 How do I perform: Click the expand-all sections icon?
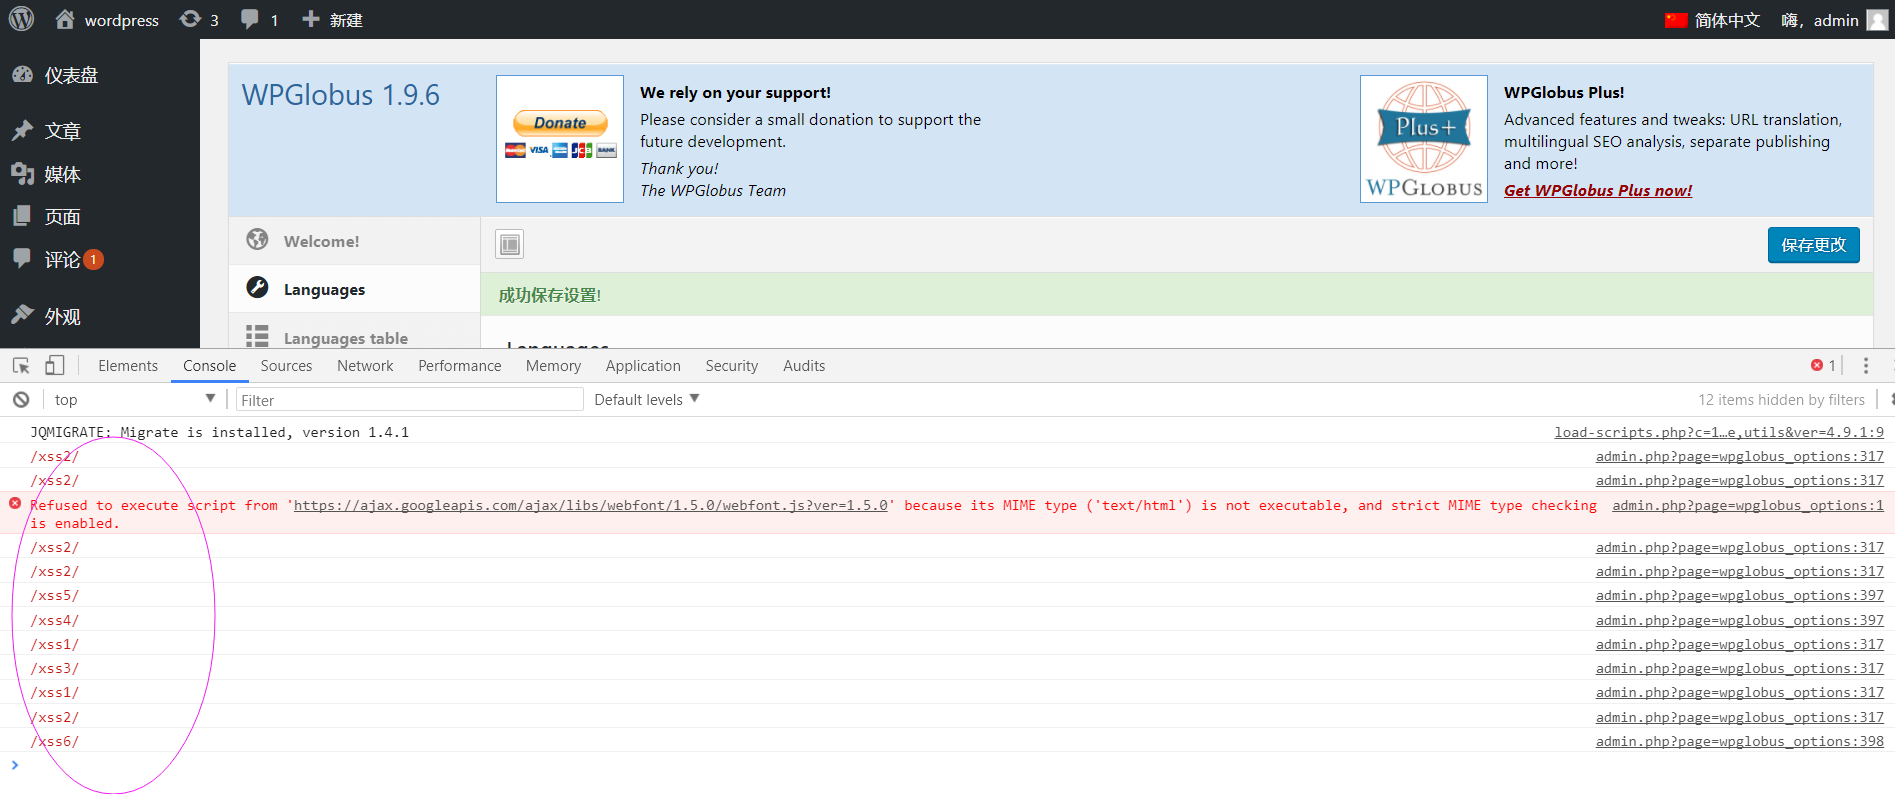tap(510, 244)
